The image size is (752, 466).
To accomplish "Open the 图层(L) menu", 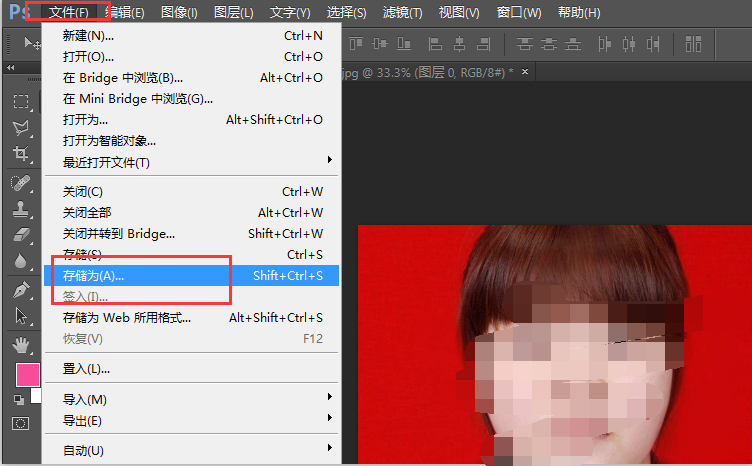I will pyautogui.click(x=234, y=12).
